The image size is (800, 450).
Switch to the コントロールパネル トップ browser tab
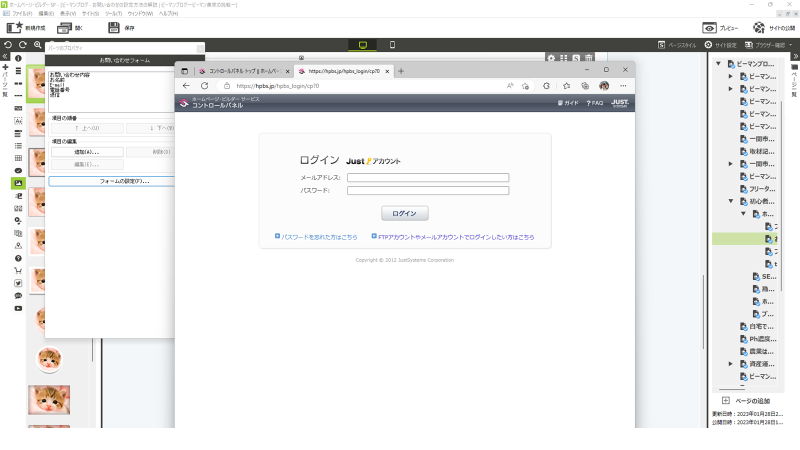coord(240,71)
